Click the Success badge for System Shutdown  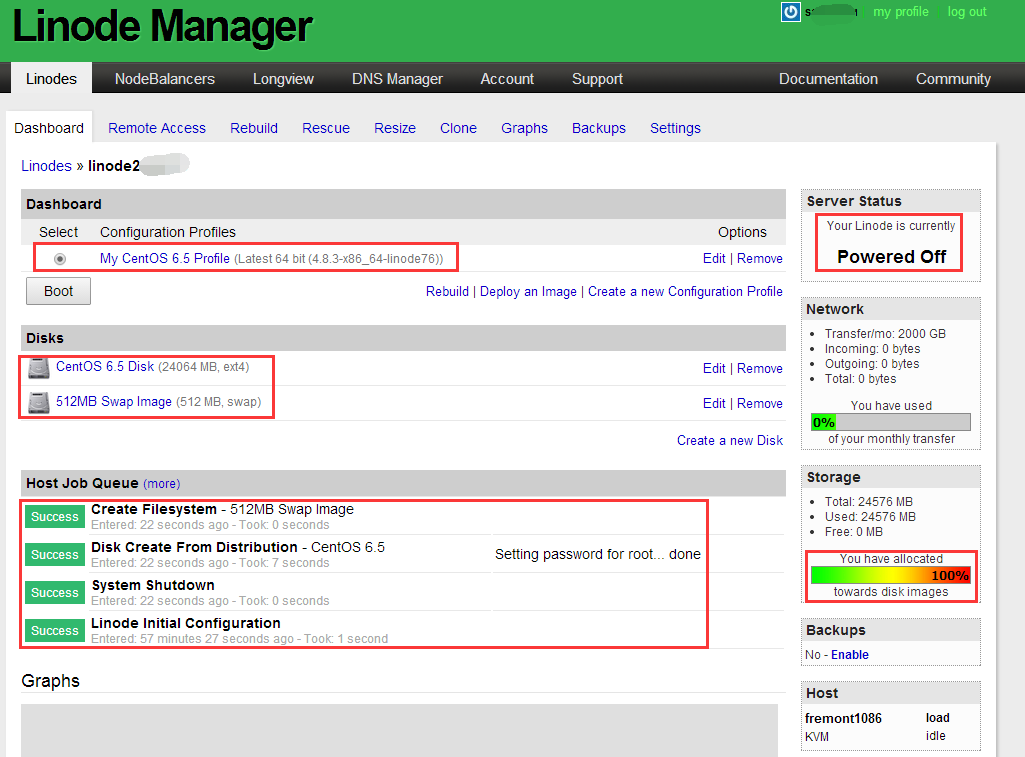[55, 592]
